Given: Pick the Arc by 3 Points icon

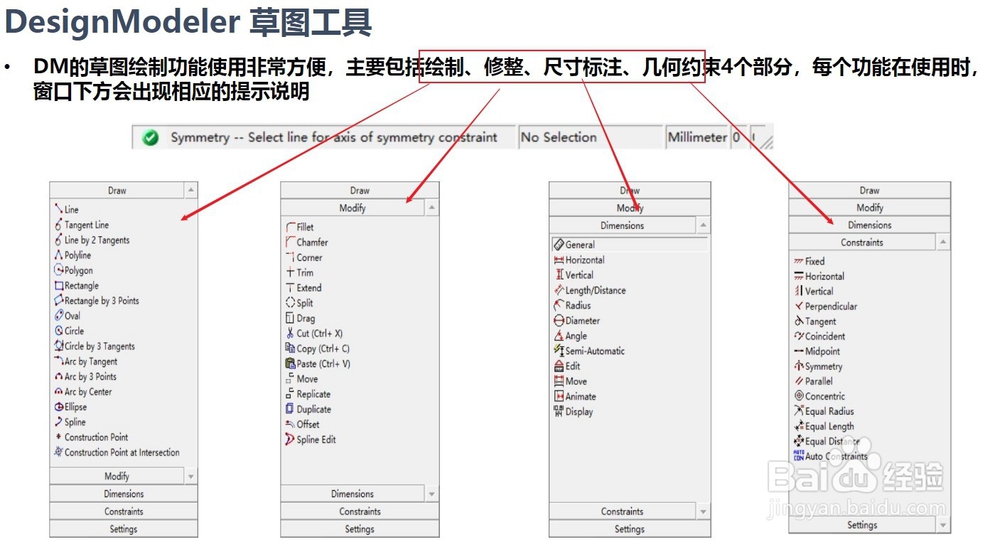Looking at the screenshot, I should [x=58, y=376].
